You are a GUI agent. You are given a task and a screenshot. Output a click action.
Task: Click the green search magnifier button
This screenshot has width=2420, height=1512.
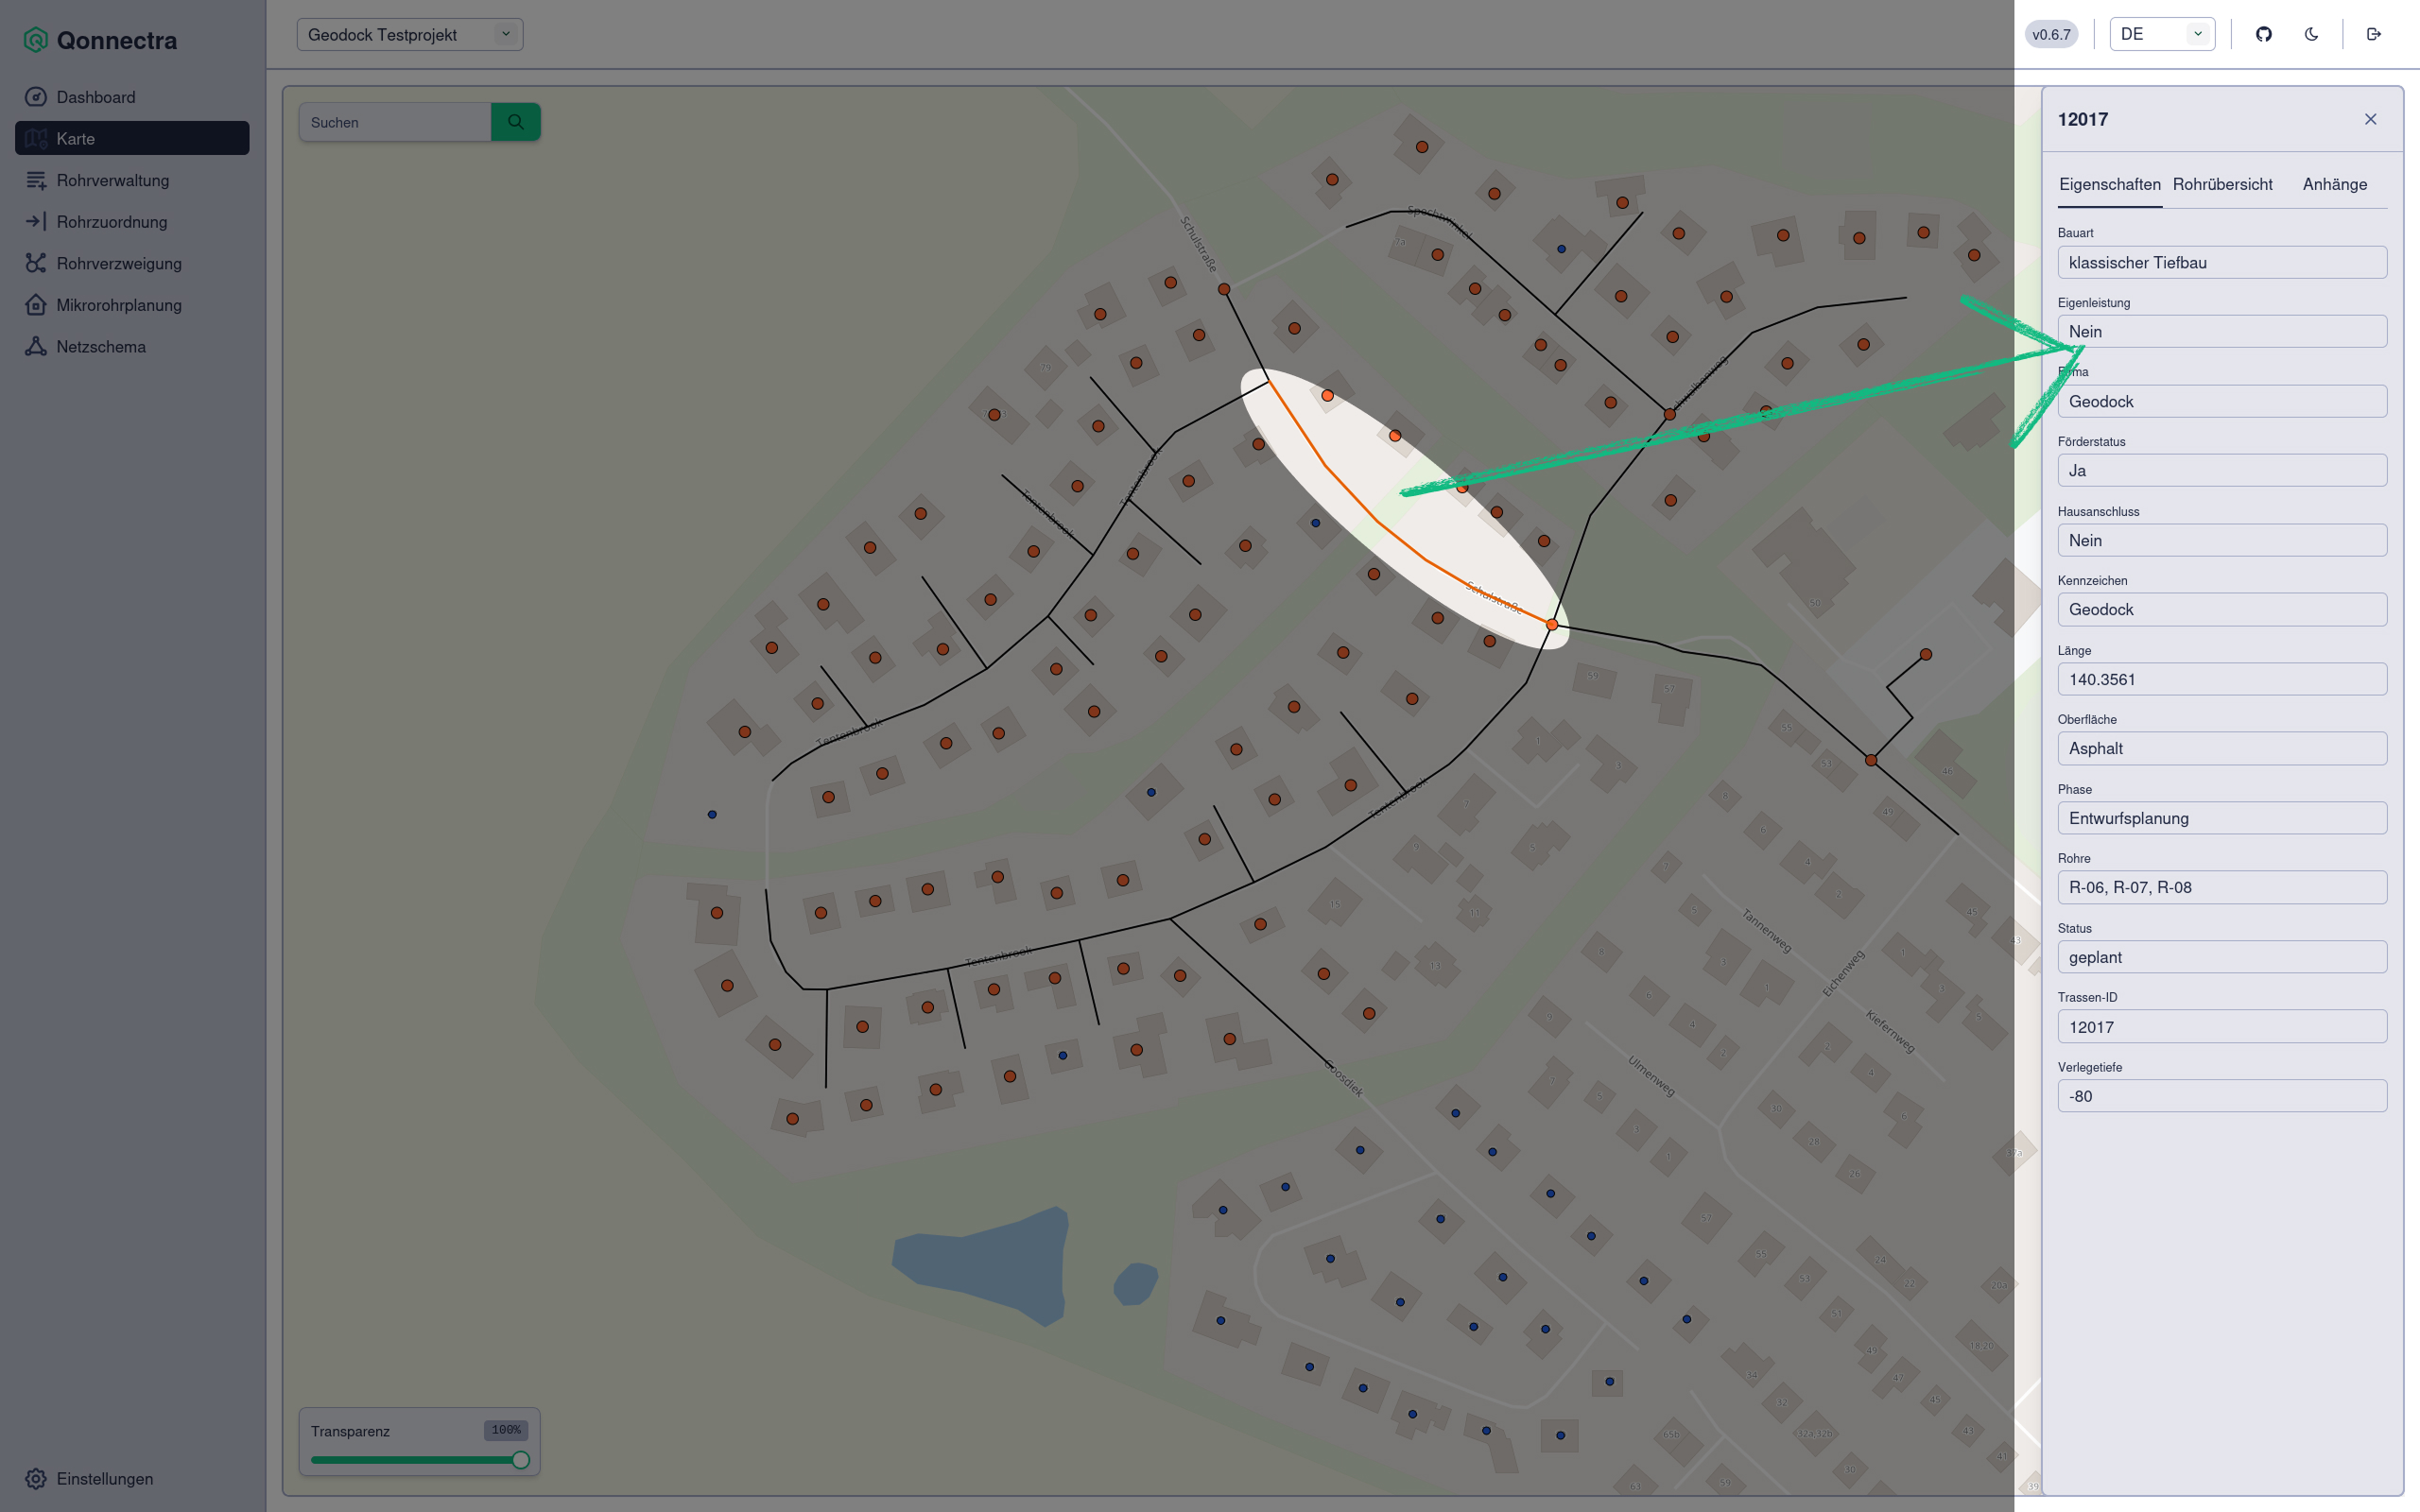[x=515, y=122]
